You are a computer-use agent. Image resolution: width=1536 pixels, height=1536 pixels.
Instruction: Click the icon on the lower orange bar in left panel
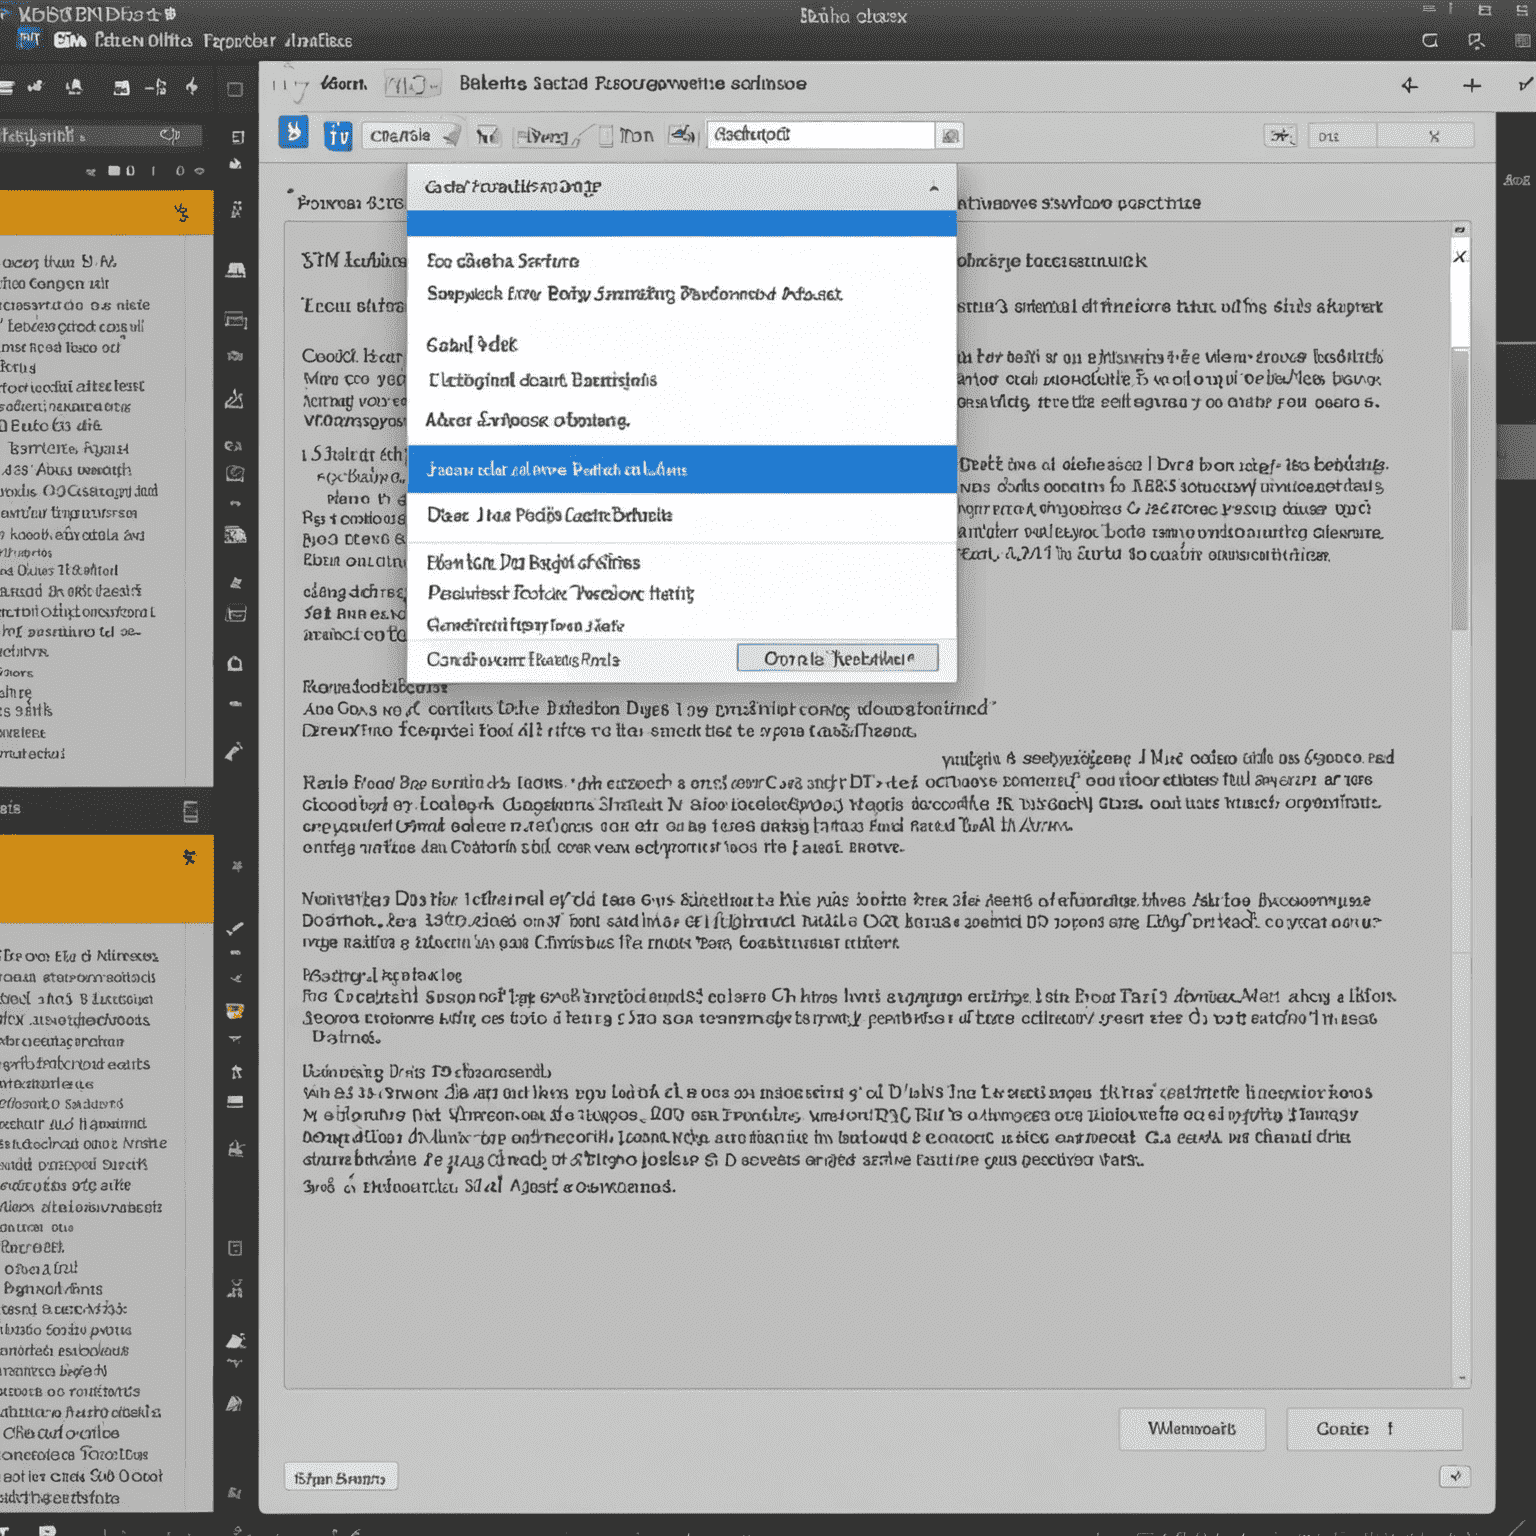(x=188, y=858)
